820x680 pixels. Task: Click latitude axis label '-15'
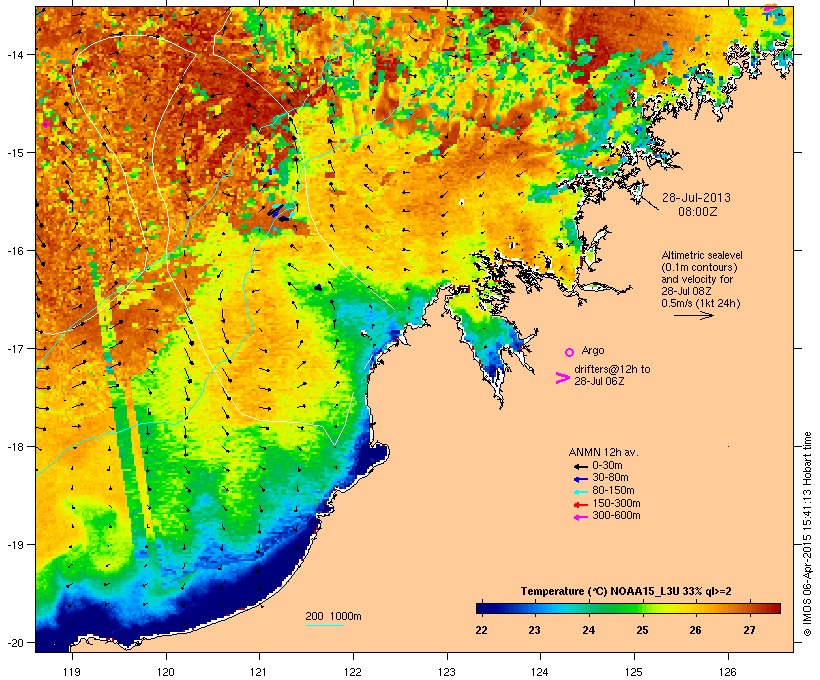[x=14, y=153]
